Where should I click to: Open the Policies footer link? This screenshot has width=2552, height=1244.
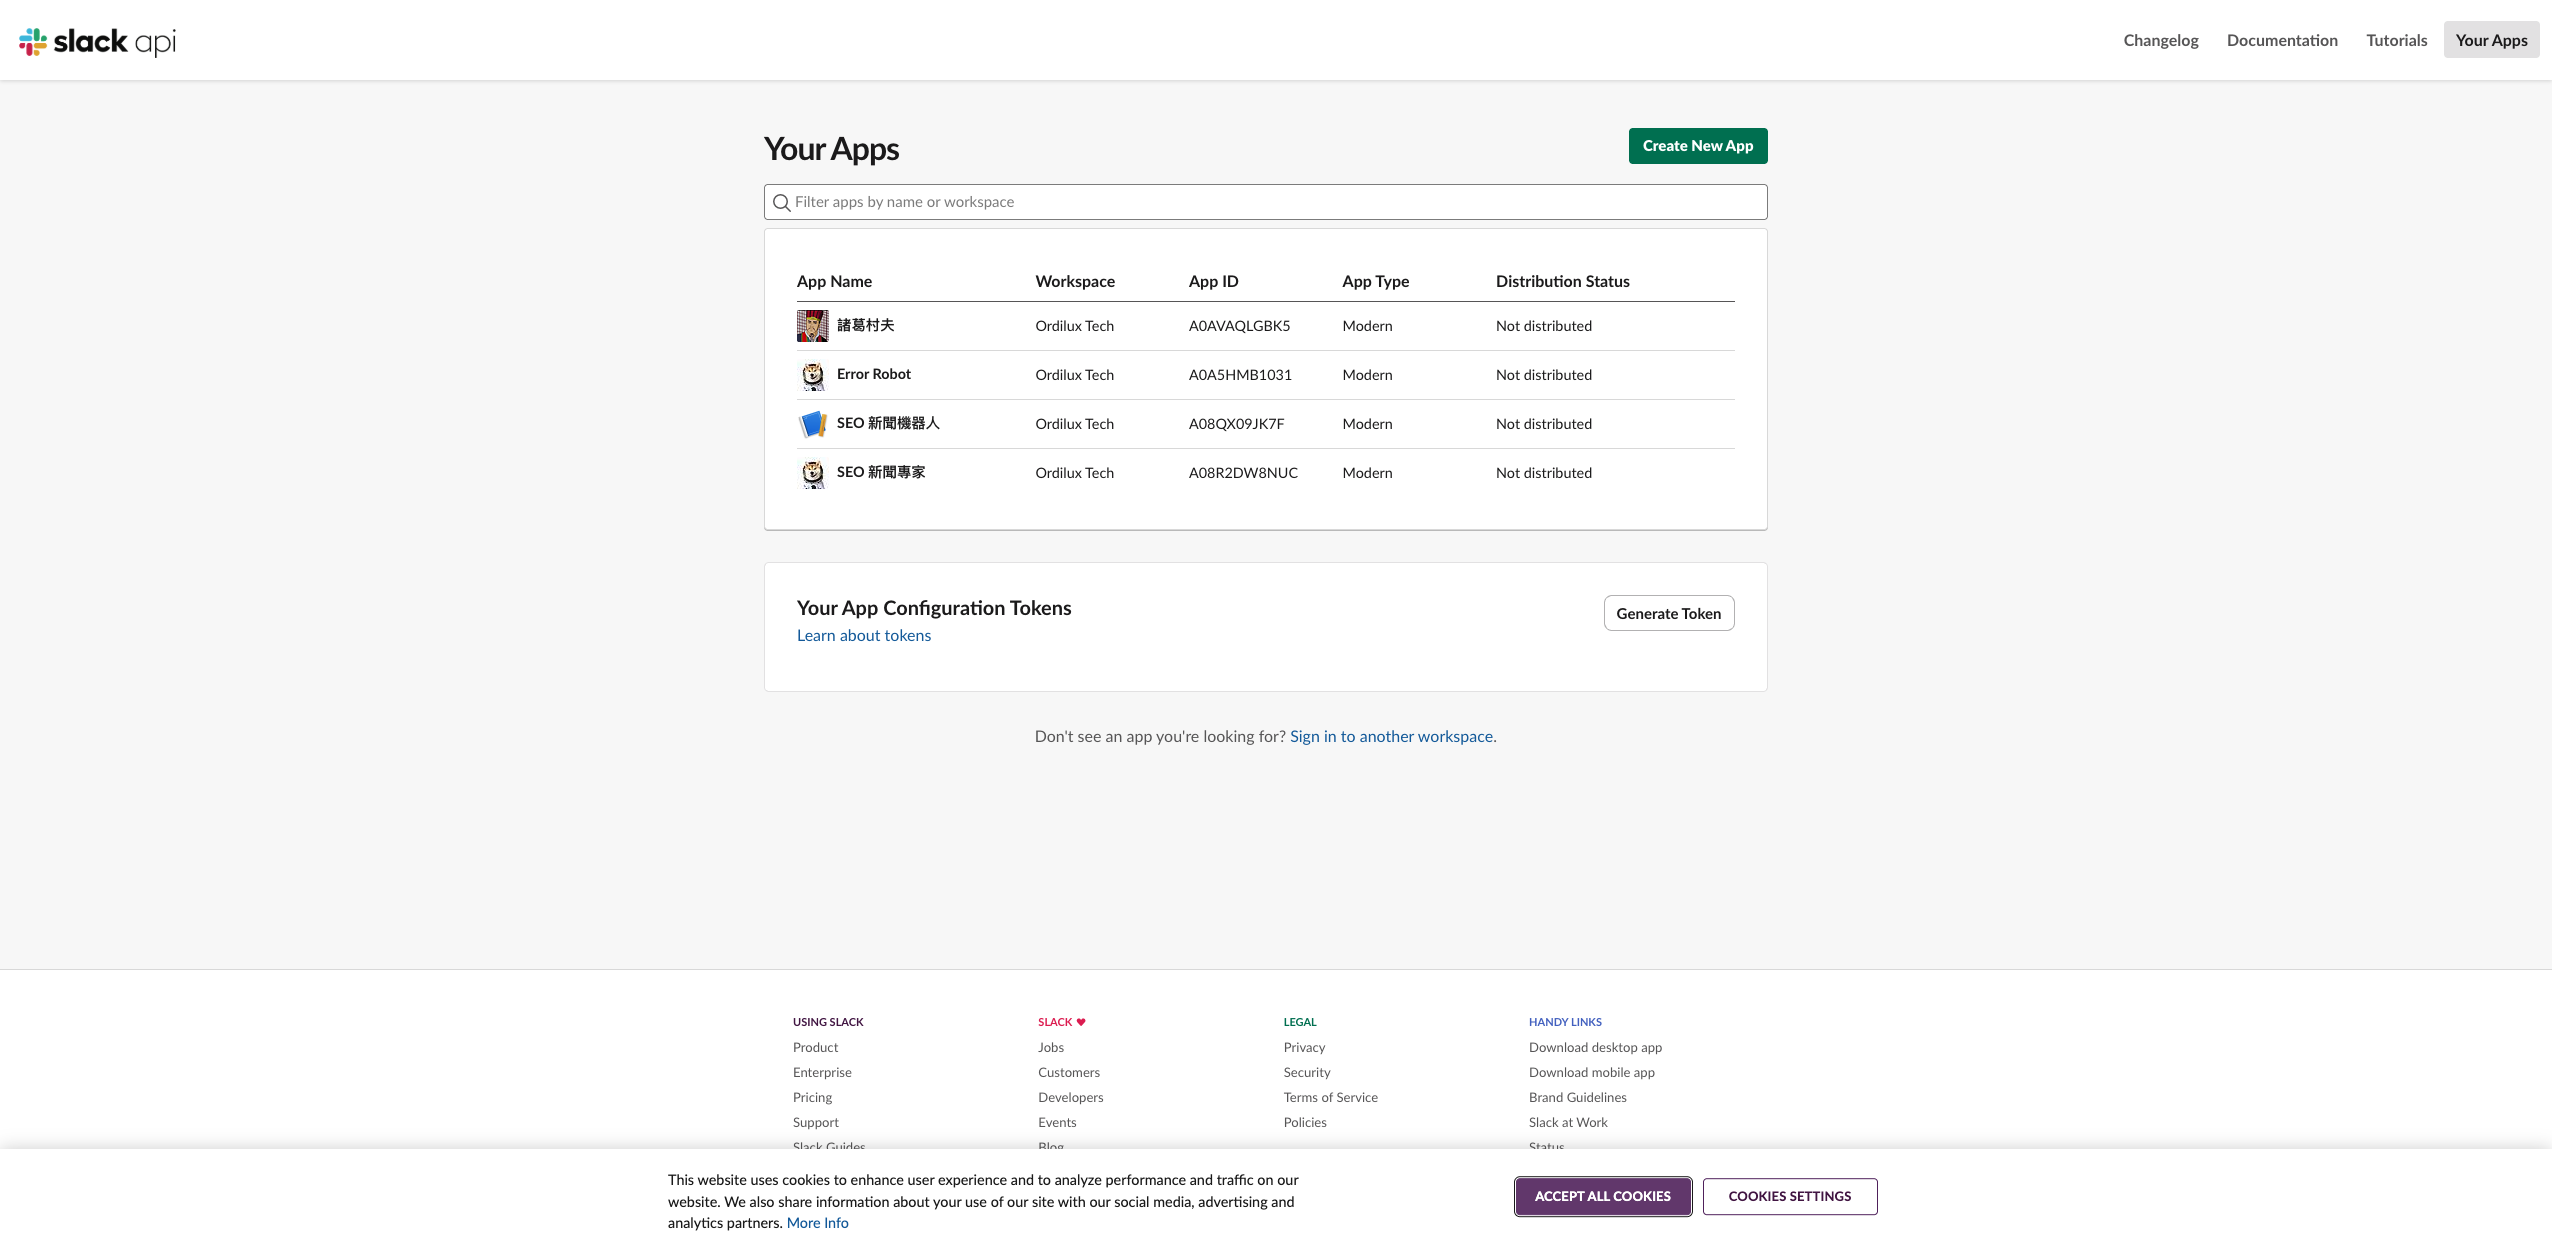(x=1305, y=1123)
